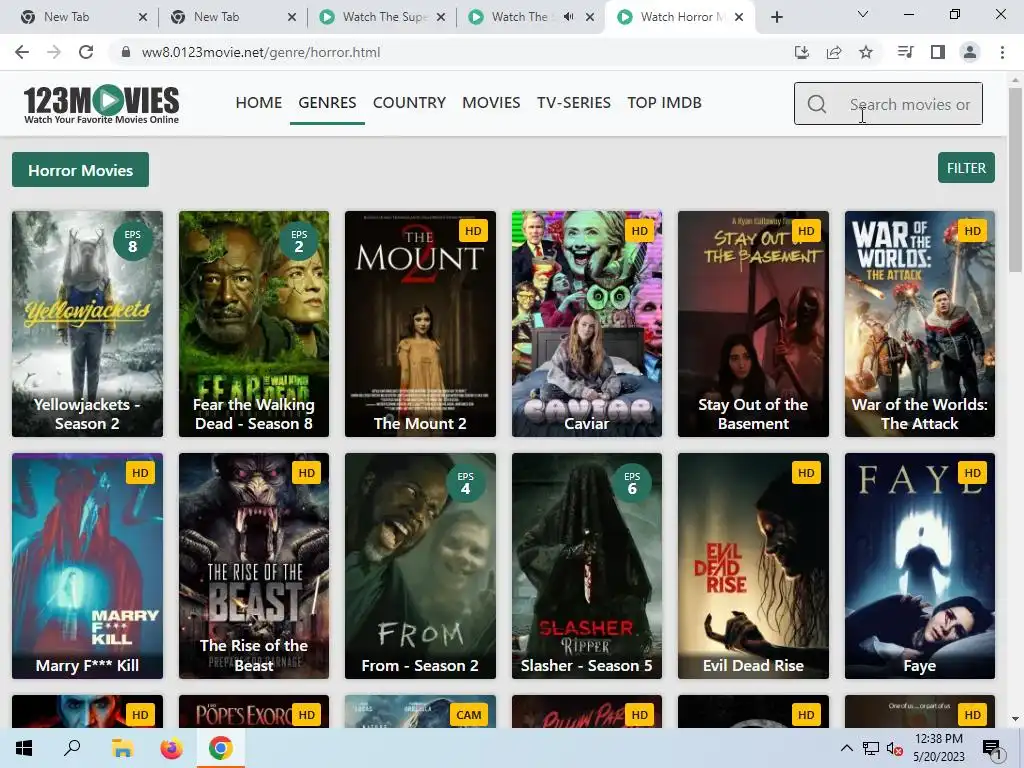Viewport: 1024px width, 768px height.
Task: Toggle the browser side panel icon
Action: (x=938, y=52)
